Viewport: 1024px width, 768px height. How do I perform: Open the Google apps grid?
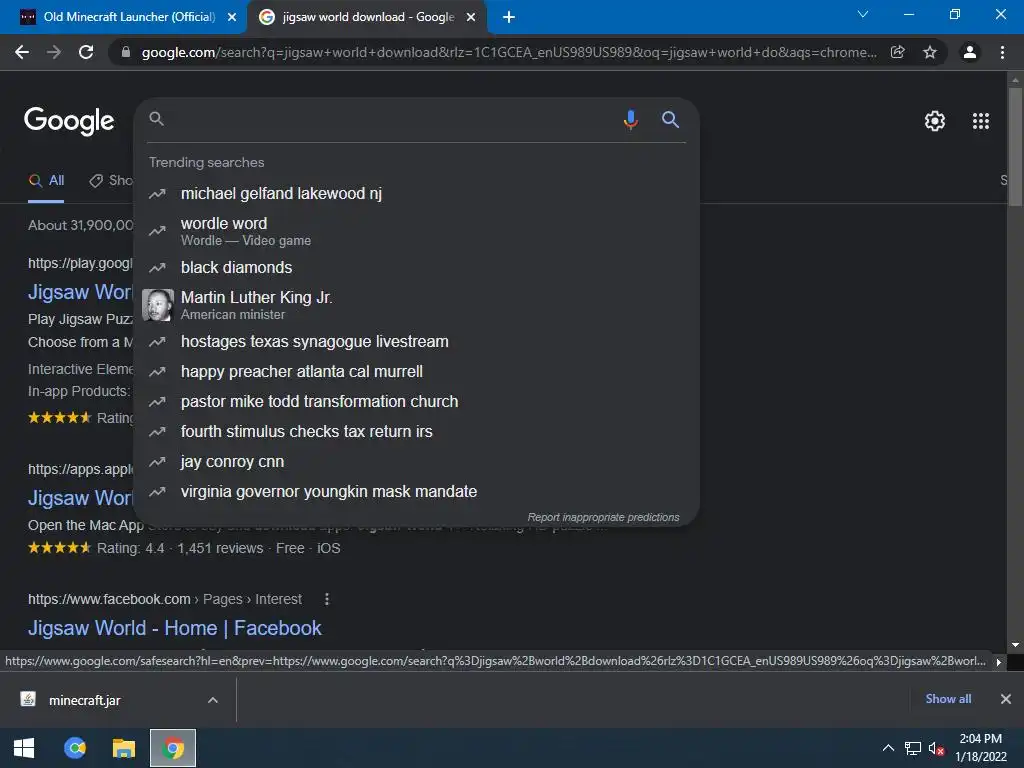[x=981, y=121]
